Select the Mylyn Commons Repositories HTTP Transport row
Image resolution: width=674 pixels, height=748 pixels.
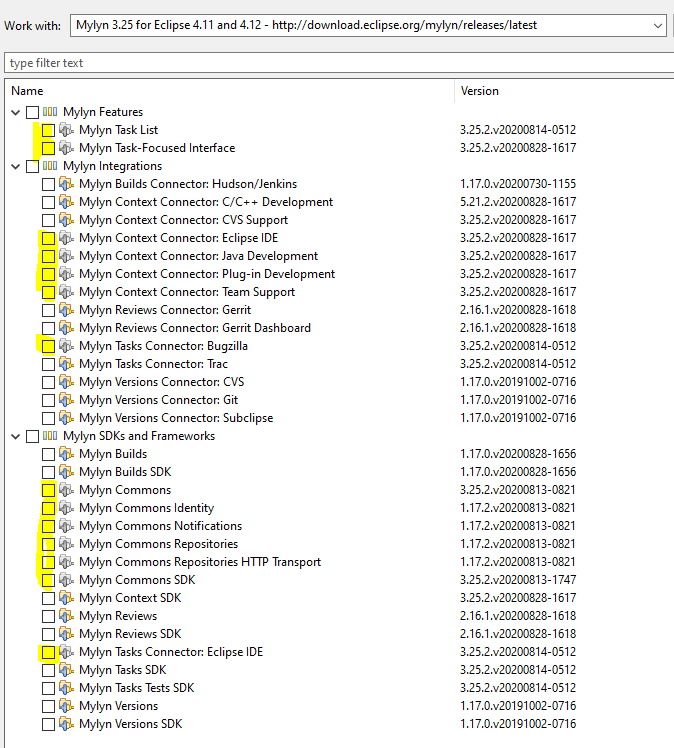(200, 562)
